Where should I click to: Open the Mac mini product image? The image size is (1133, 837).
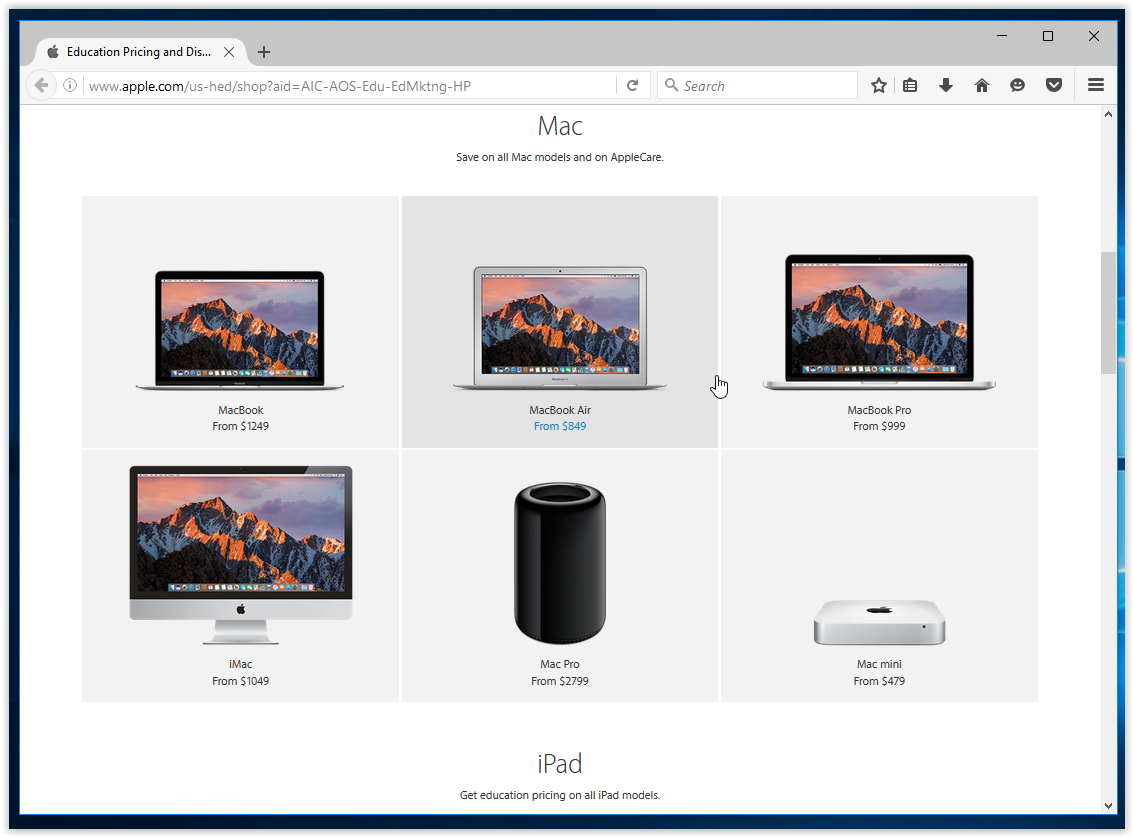click(x=879, y=622)
